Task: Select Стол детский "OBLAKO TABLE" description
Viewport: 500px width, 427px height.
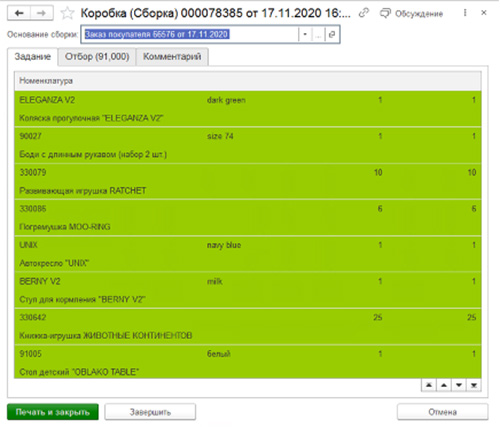Action: tap(79, 372)
